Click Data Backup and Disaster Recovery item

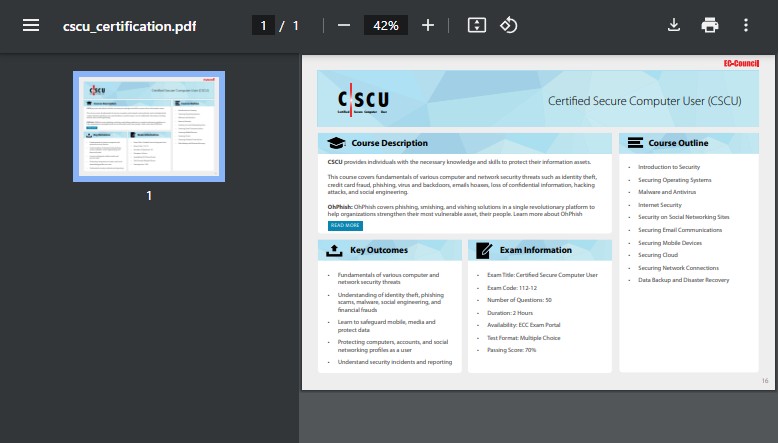click(684, 280)
